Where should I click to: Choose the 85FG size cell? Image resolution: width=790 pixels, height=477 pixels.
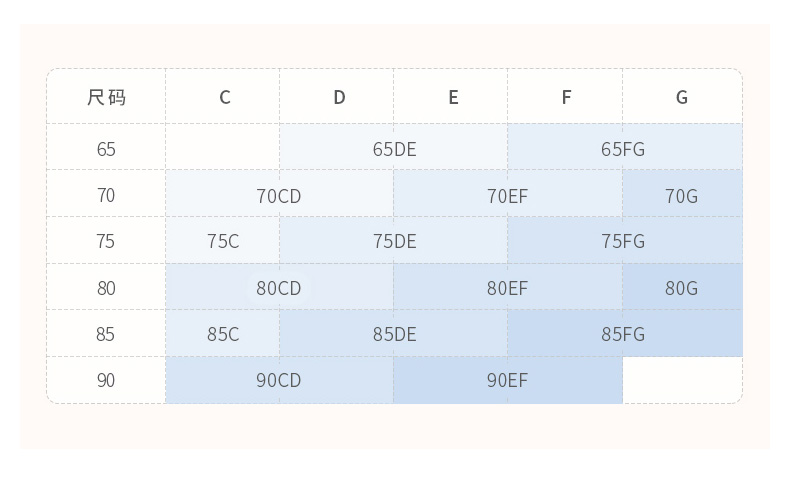point(624,334)
